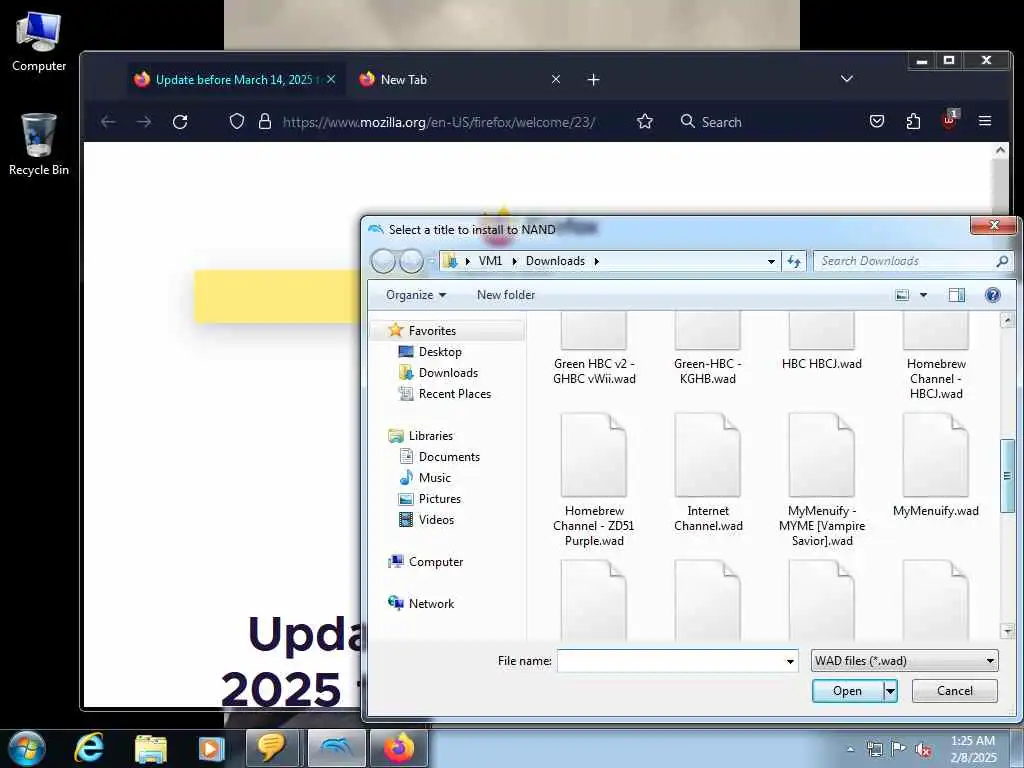Open the 'WAD files (*.wad)' filter dropdown
The image size is (1024, 768).
coord(904,661)
